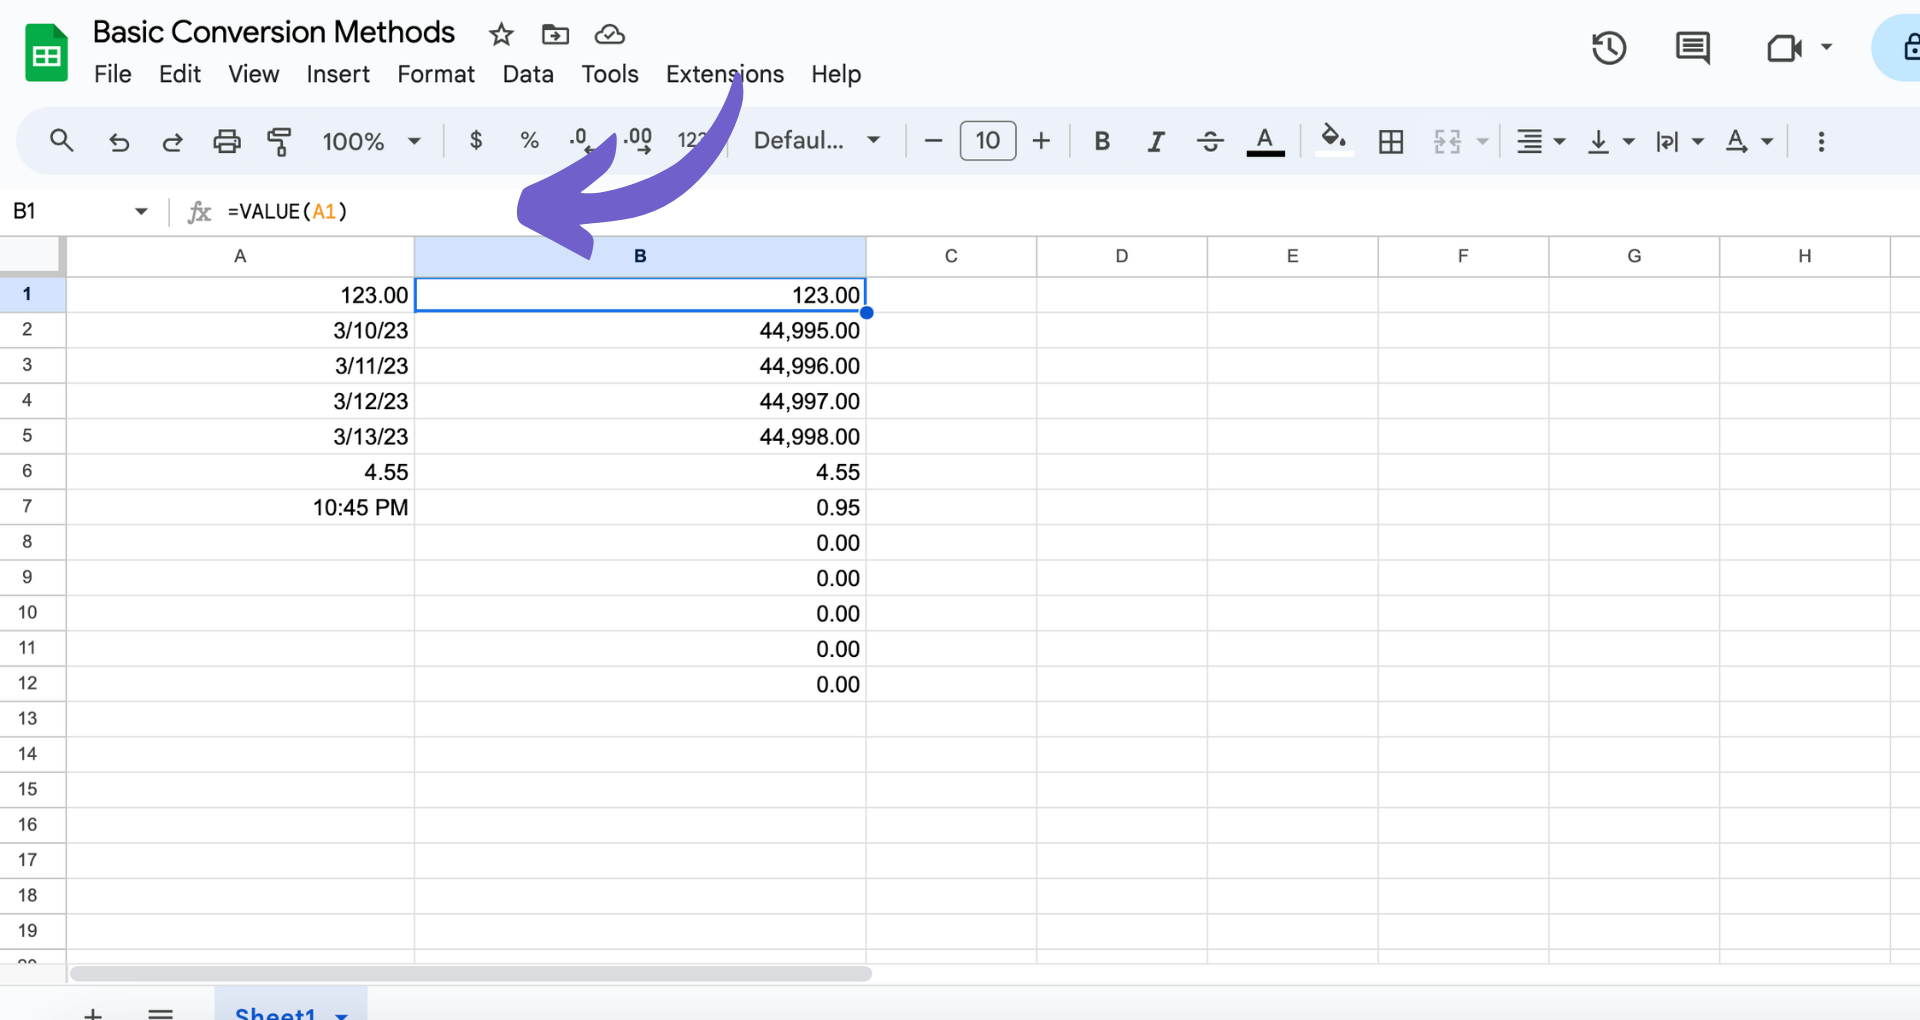Open the File menu
This screenshot has height=1020, width=1920.
(113, 74)
